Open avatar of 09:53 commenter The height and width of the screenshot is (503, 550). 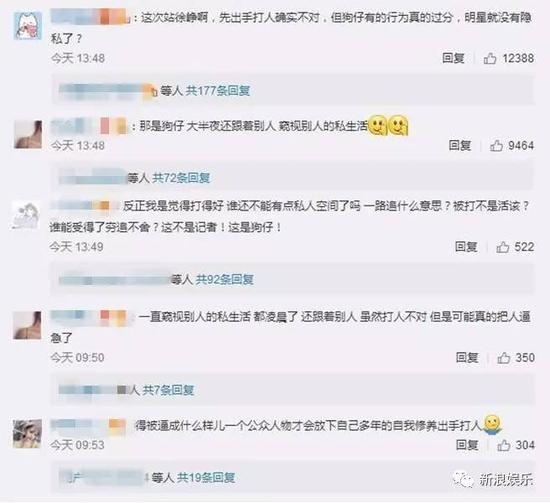tap(27, 434)
